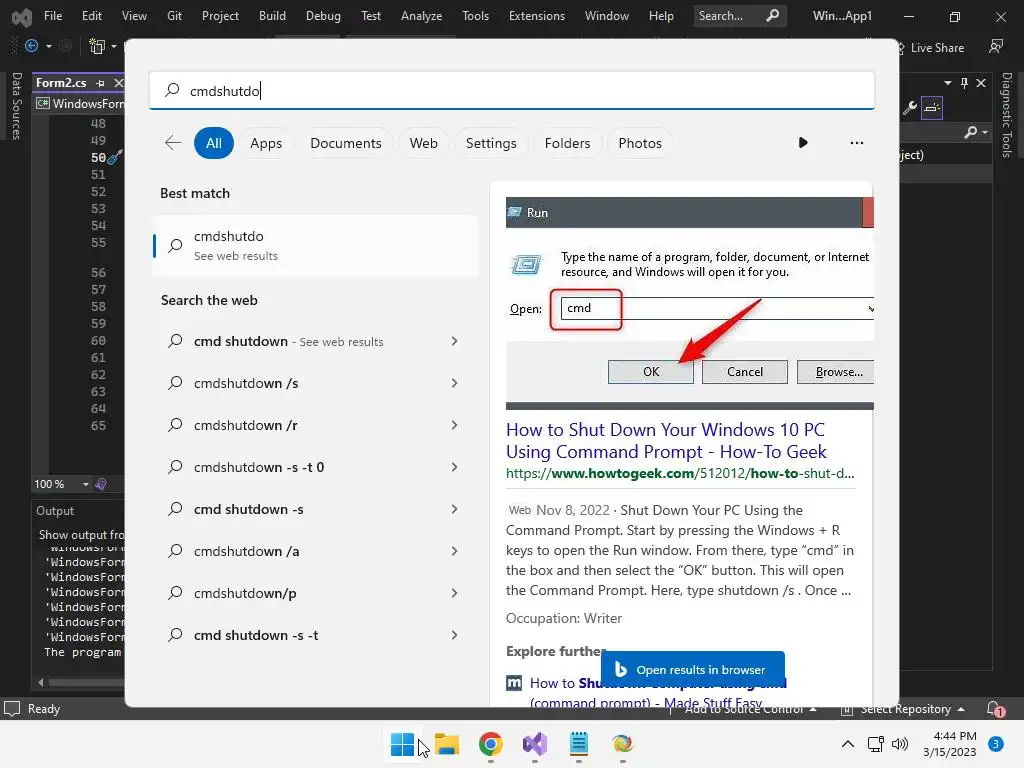Click the Visual Studio logo icon
This screenshot has width=1024, height=768.
22,17
